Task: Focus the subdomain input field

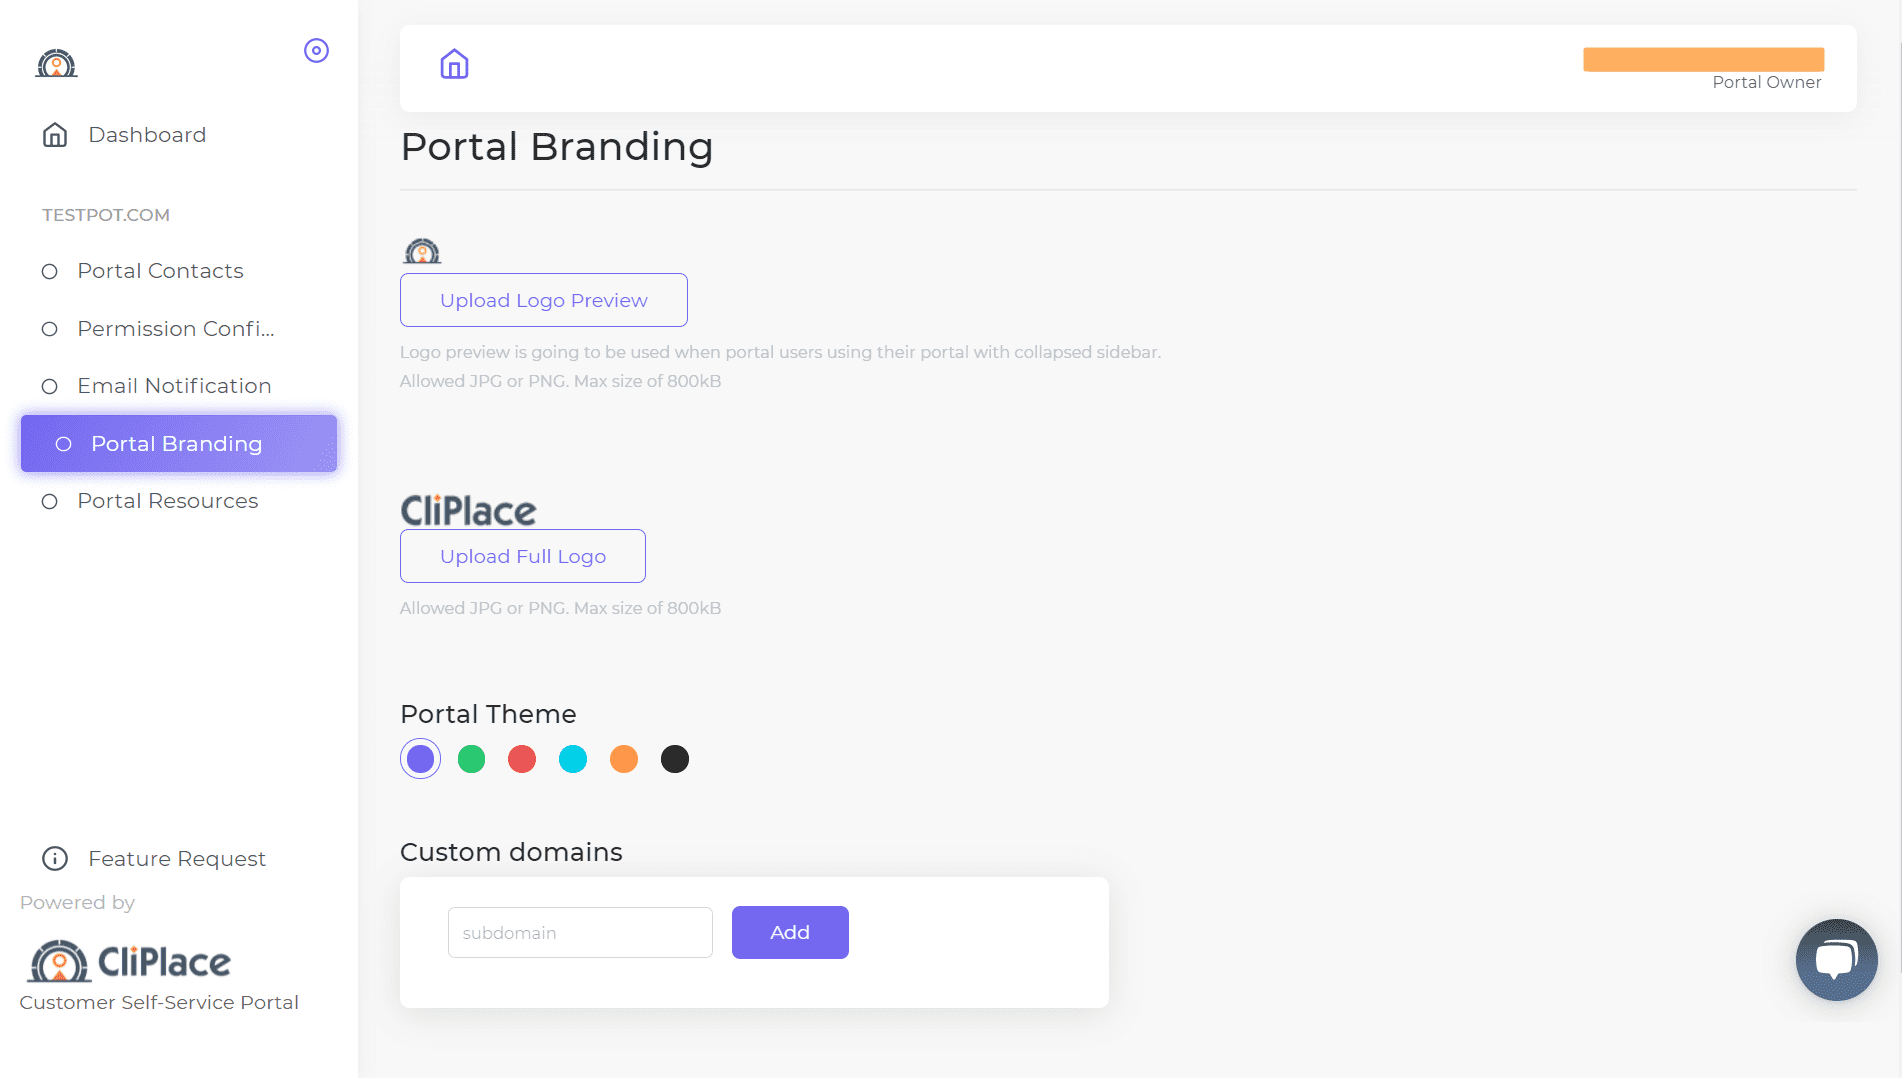Action: point(580,933)
